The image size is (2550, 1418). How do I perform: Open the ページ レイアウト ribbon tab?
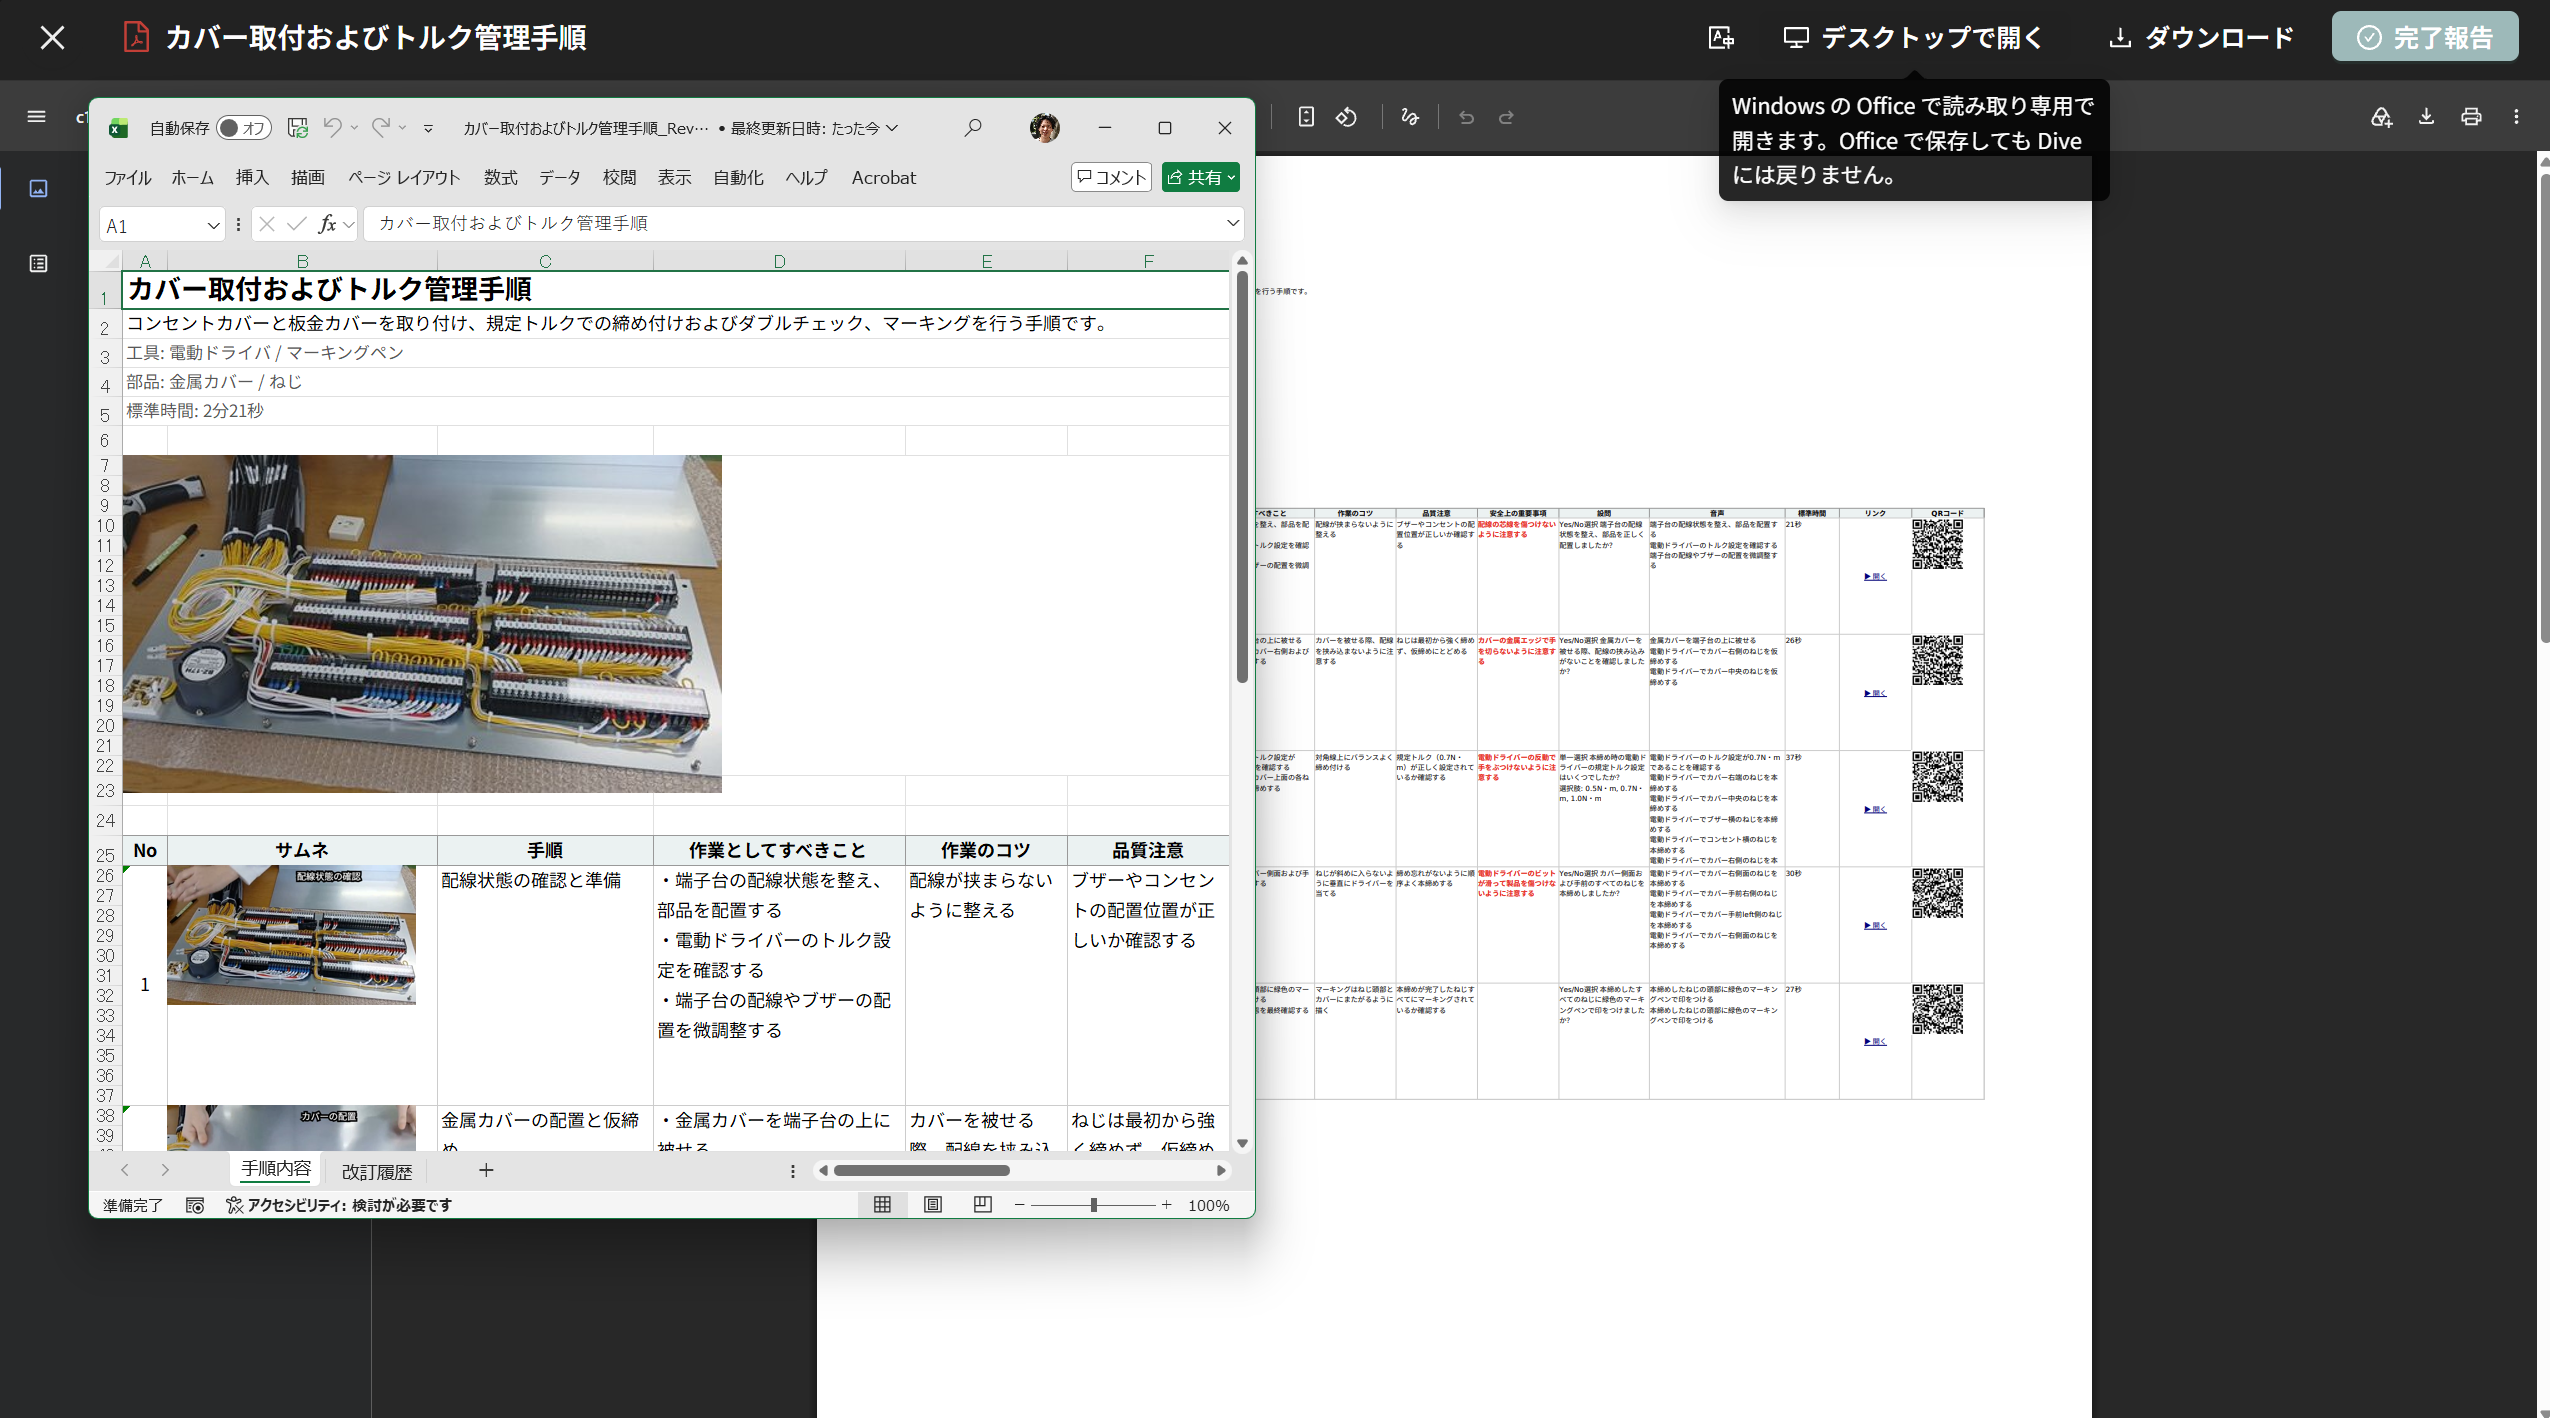point(404,177)
